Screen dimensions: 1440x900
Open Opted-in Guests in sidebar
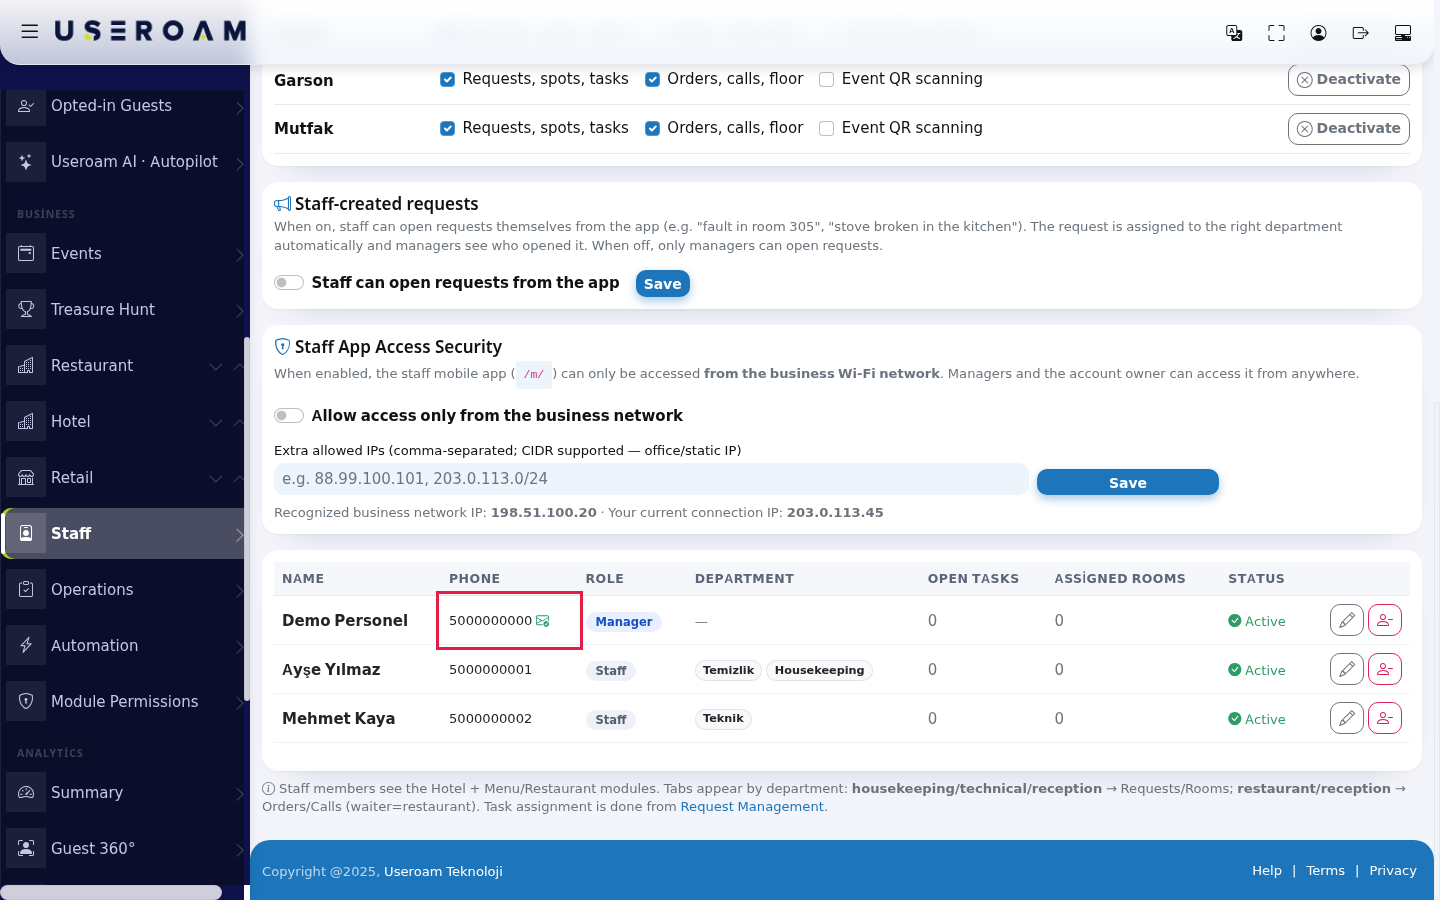pyautogui.click(x=124, y=106)
